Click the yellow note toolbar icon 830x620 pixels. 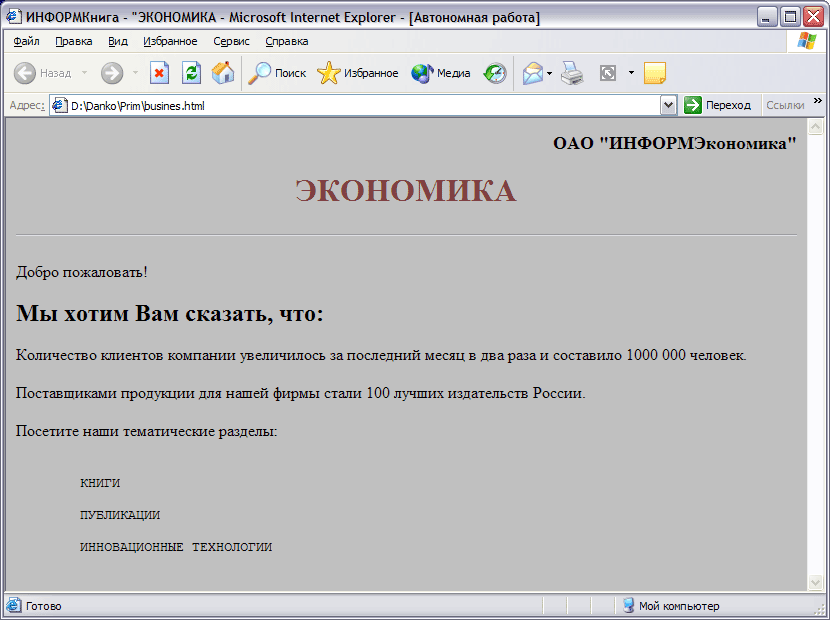coord(655,73)
